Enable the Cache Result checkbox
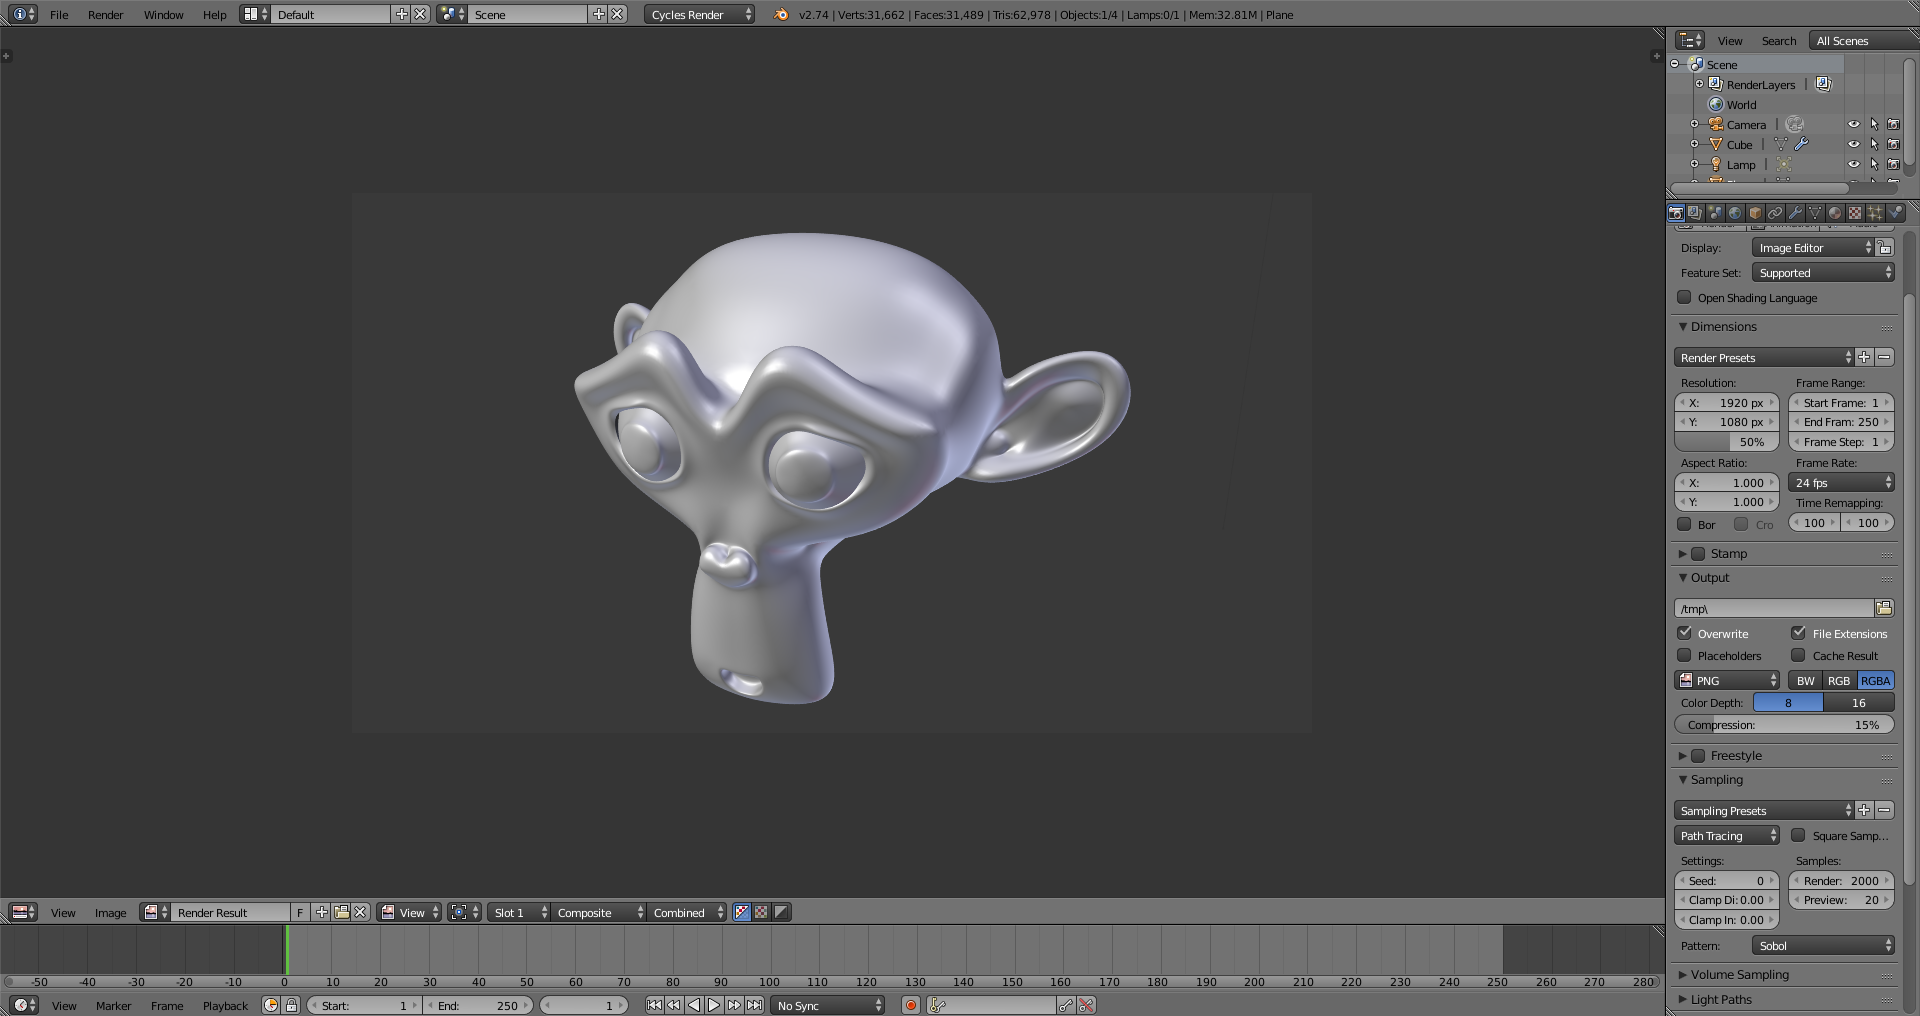 (1798, 655)
